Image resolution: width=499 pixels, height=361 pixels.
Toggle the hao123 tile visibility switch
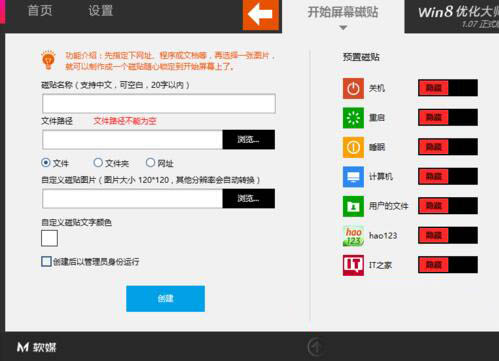click(x=448, y=235)
